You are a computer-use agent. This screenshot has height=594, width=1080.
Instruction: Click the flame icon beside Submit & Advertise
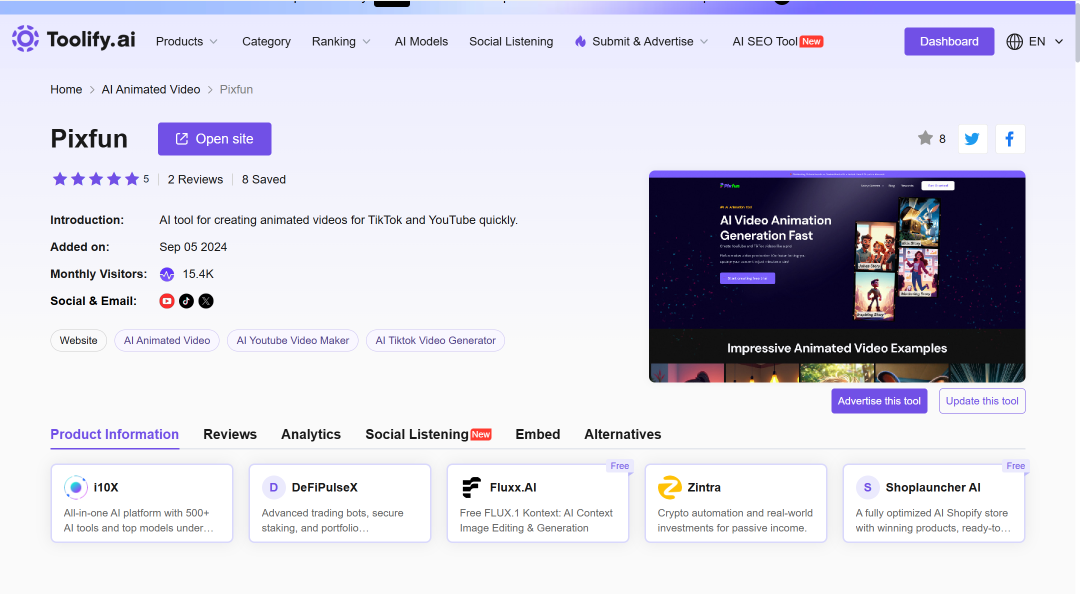[x=580, y=41]
